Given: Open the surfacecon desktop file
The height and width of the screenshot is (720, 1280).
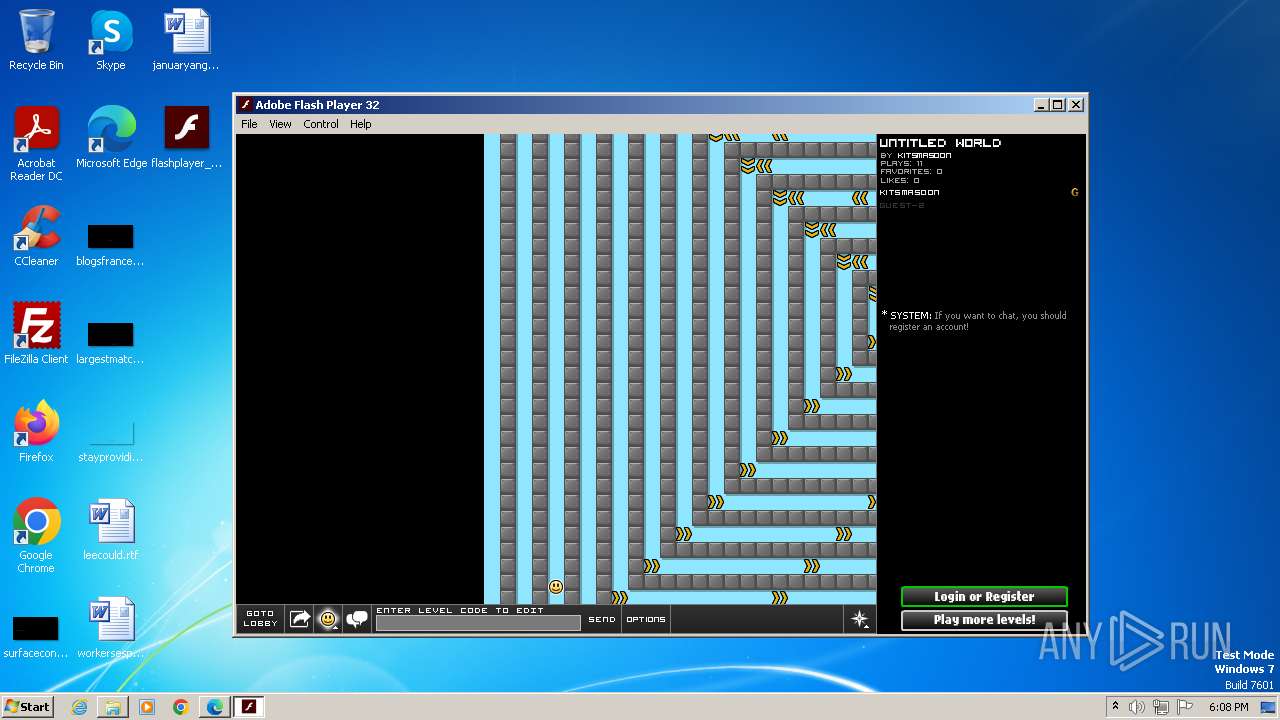Looking at the screenshot, I should [x=36, y=638].
